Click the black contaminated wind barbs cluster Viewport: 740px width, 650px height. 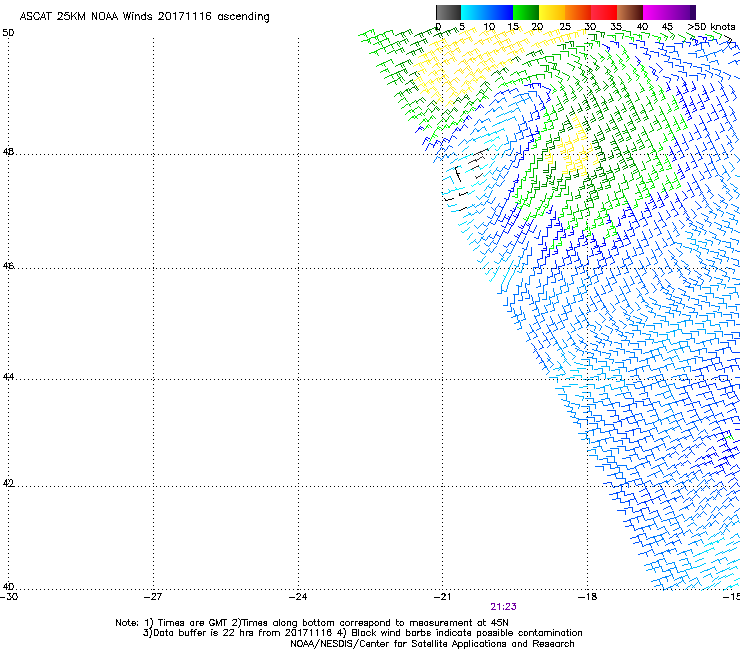pyautogui.click(x=465, y=179)
